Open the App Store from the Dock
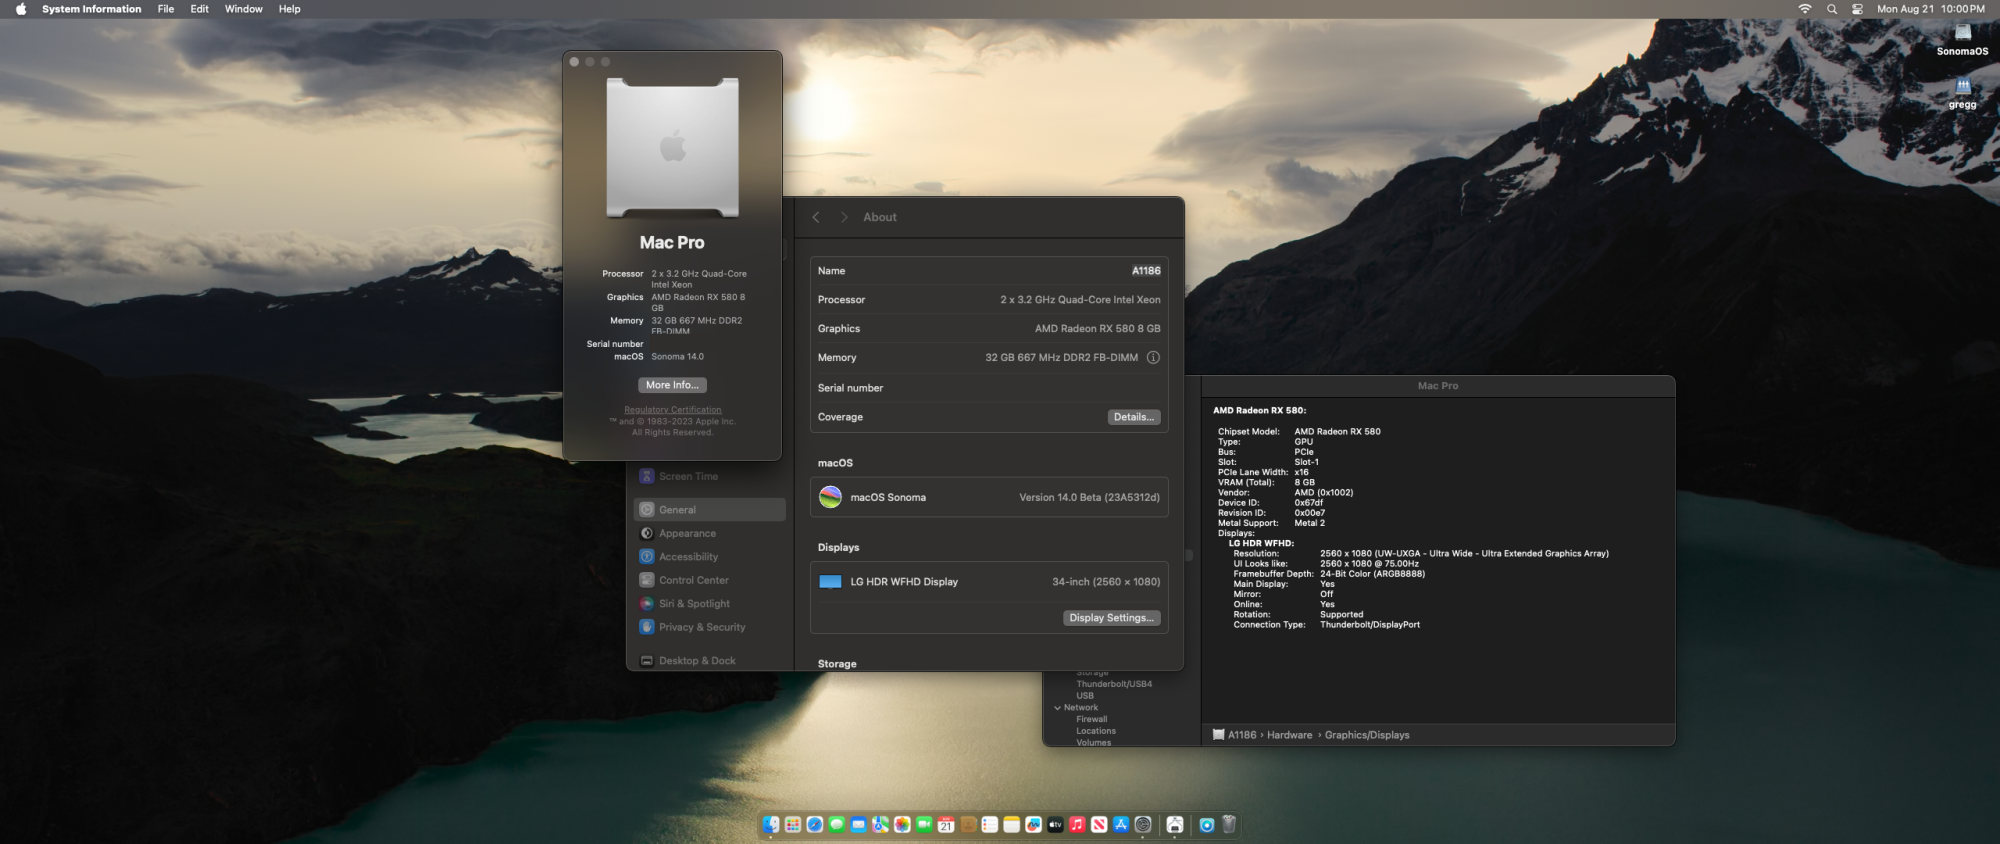The height and width of the screenshot is (844, 2000). (x=1121, y=825)
